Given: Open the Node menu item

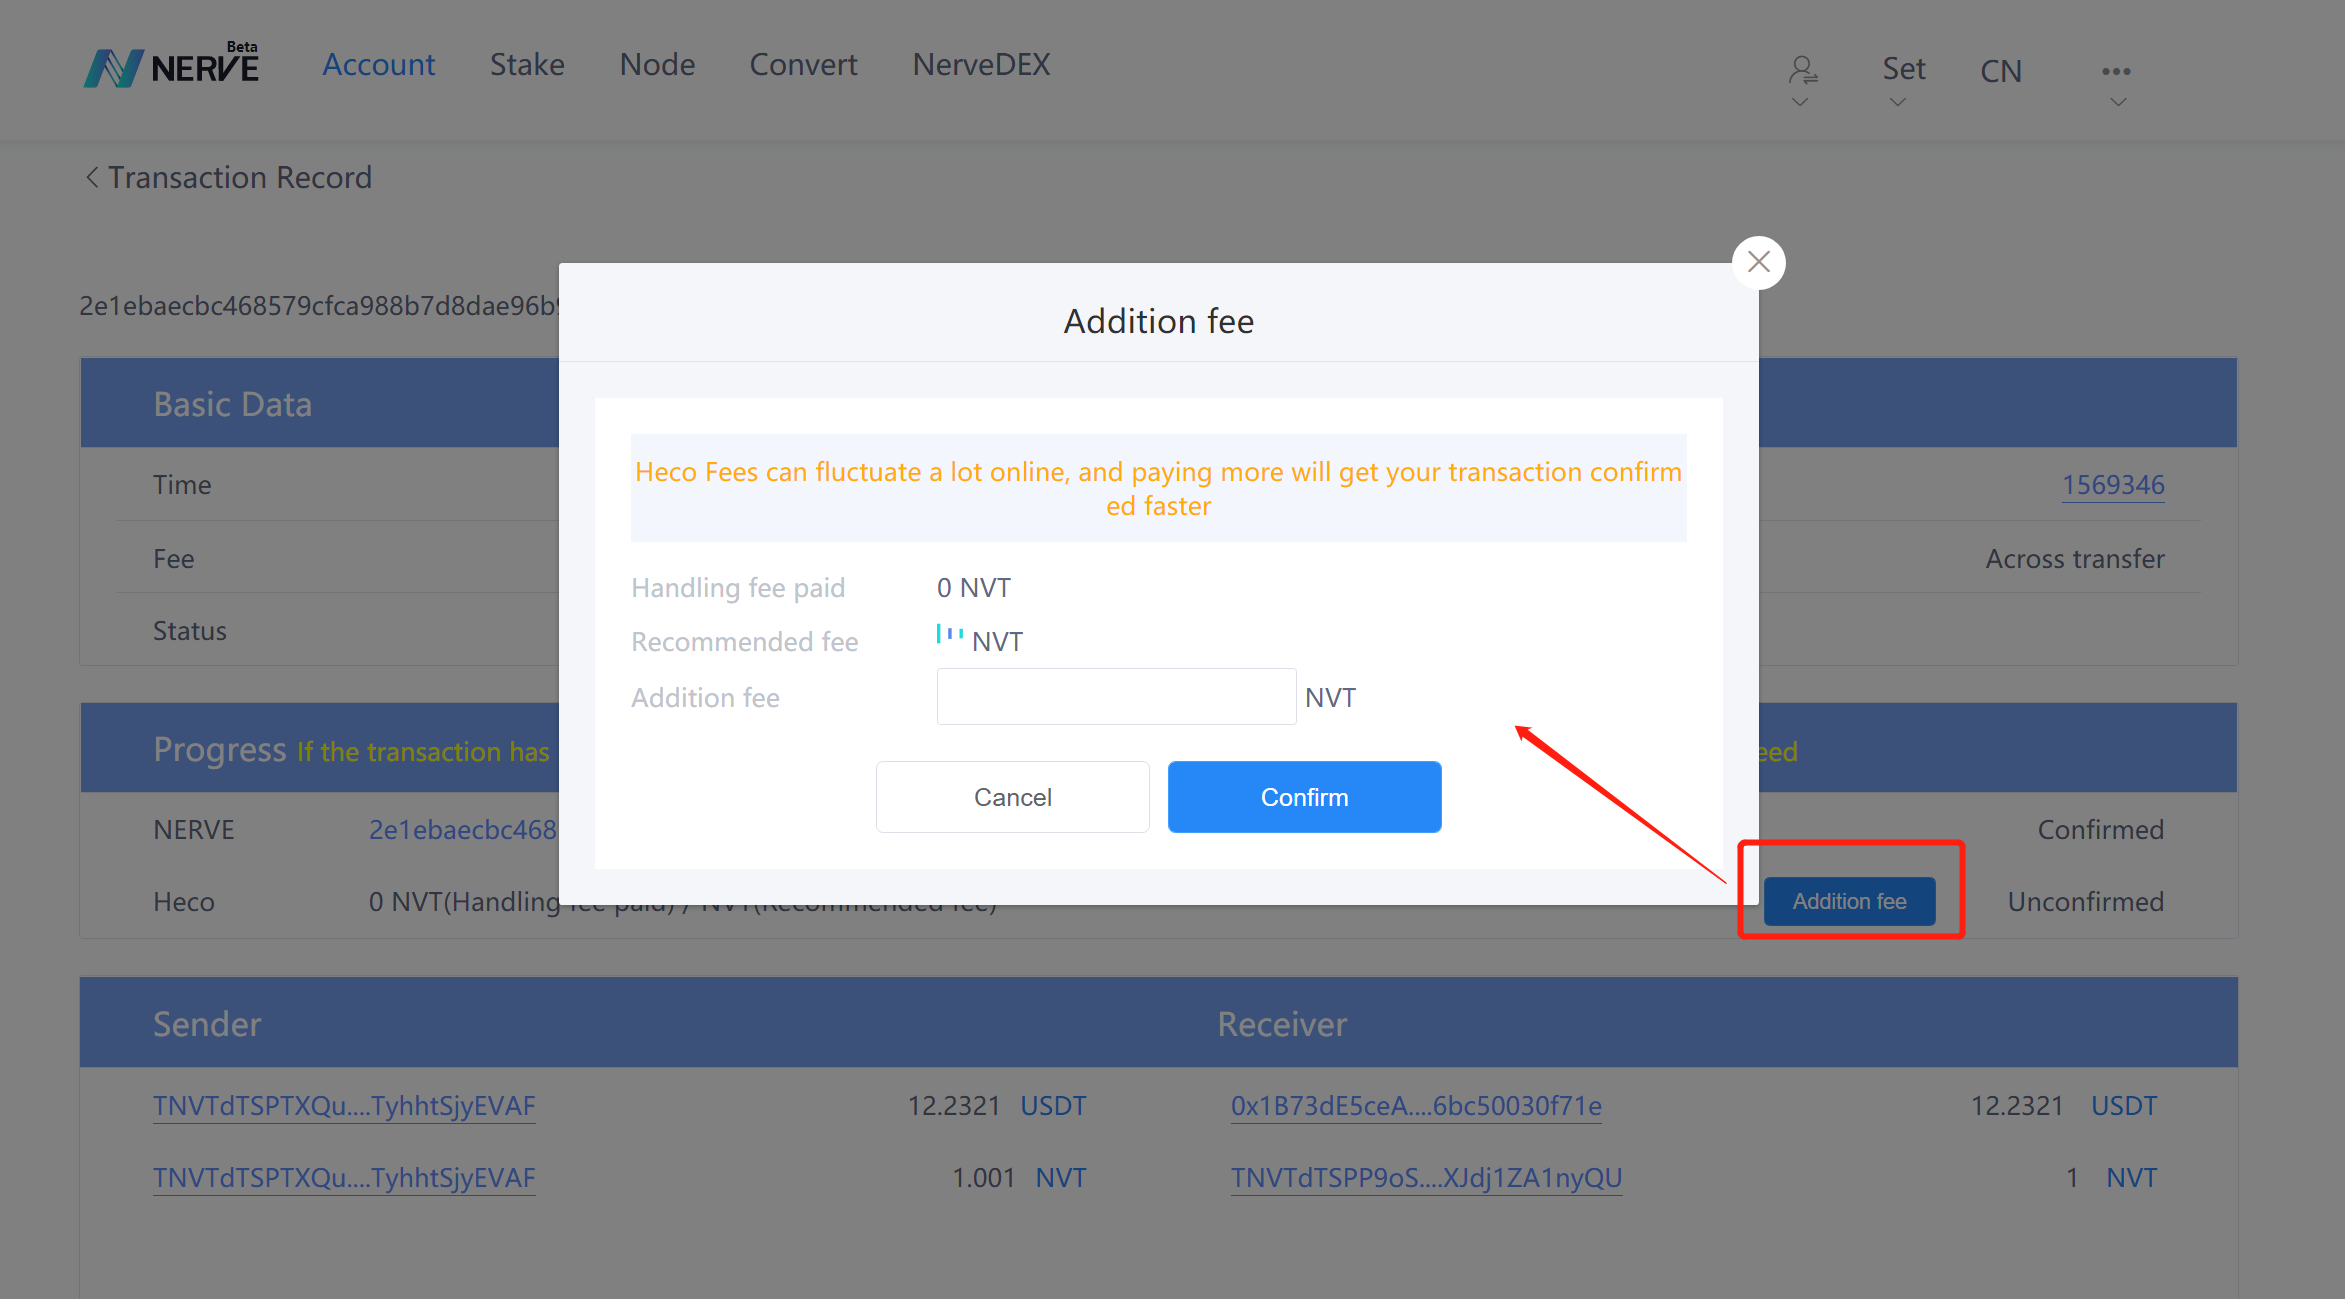Looking at the screenshot, I should pyautogui.click(x=657, y=65).
